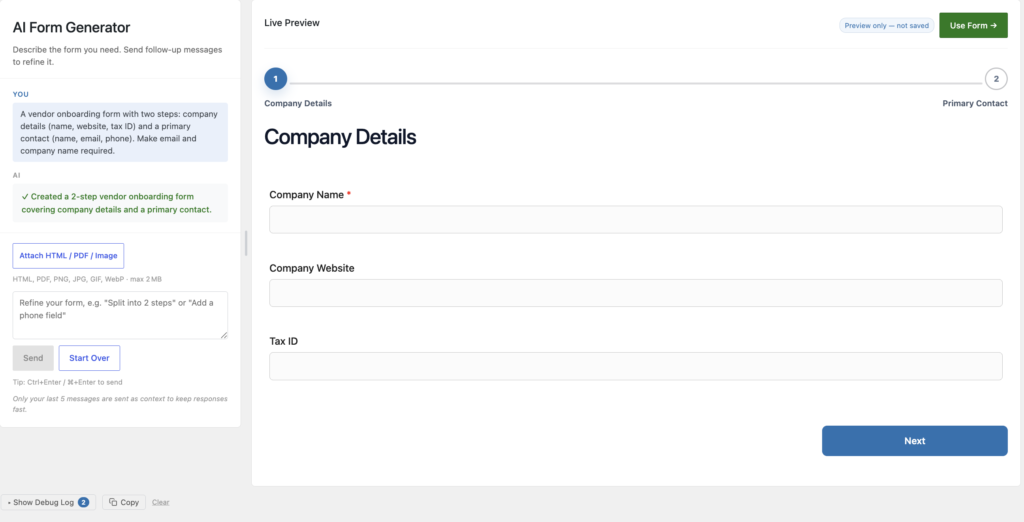
Task: Click the Next button
Action: point(914,441)
